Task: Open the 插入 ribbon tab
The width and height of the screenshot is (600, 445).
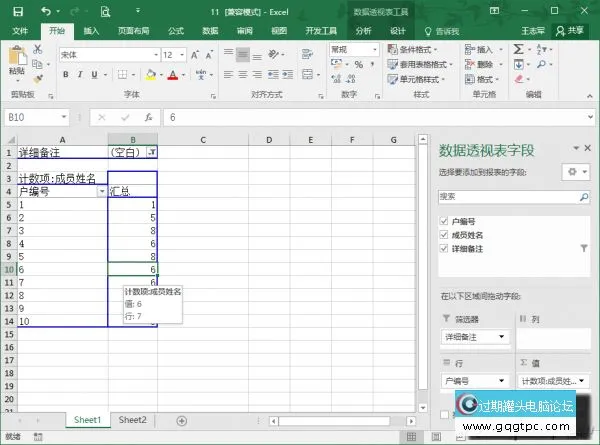Action: tap(91, 31)
